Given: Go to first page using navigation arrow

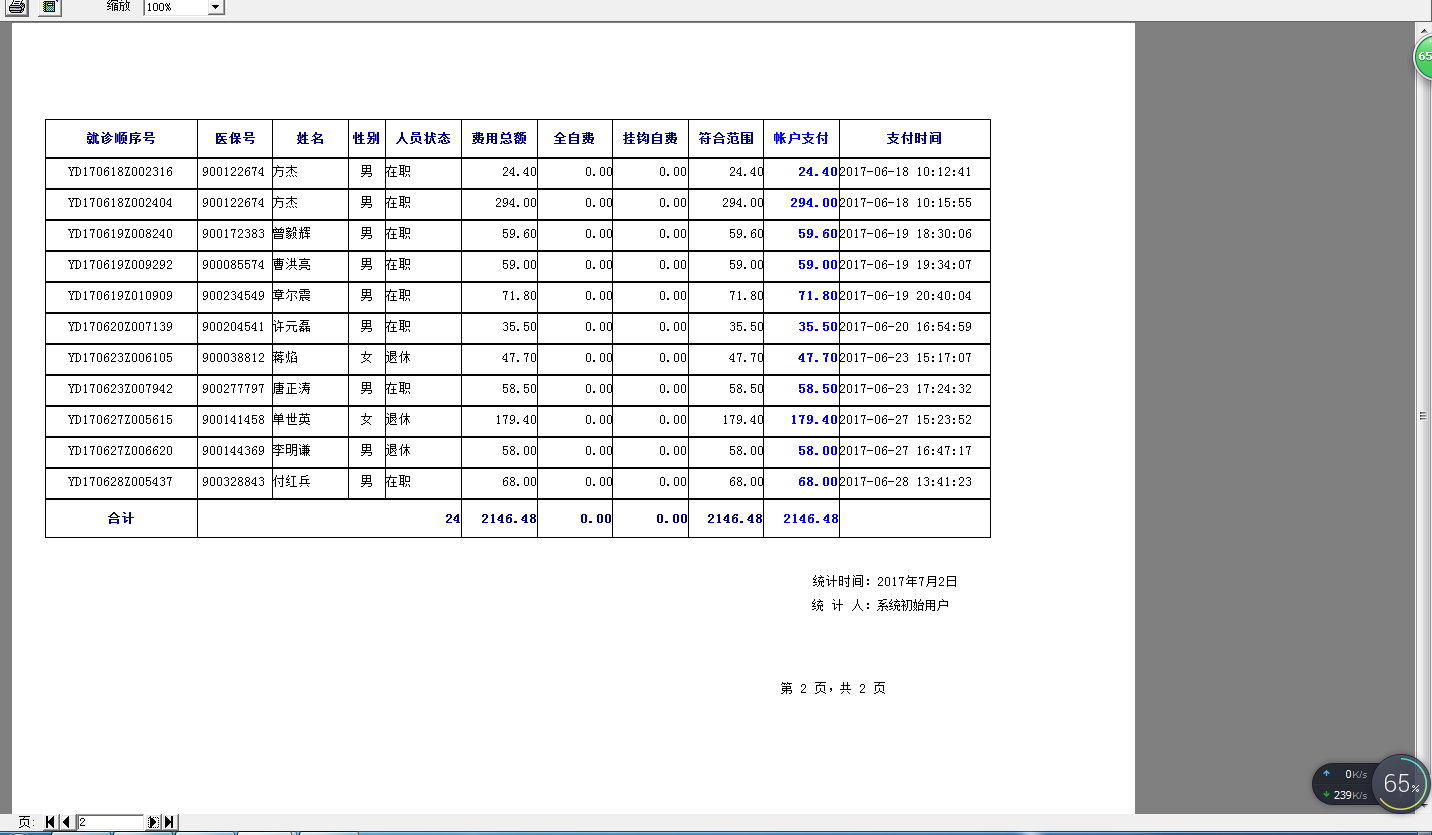Looking at the screenshot, I should pos(50,822).
